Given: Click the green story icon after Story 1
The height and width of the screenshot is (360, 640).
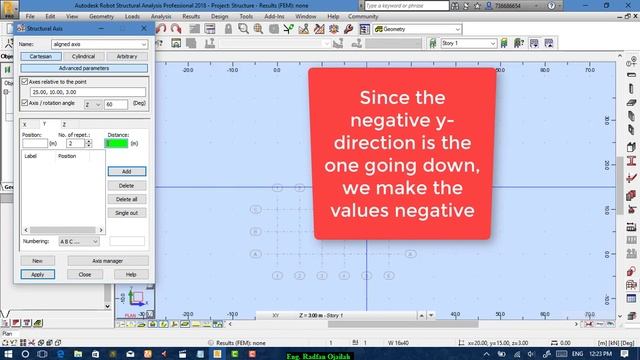Looking at the screenshot, I should 504,43.
